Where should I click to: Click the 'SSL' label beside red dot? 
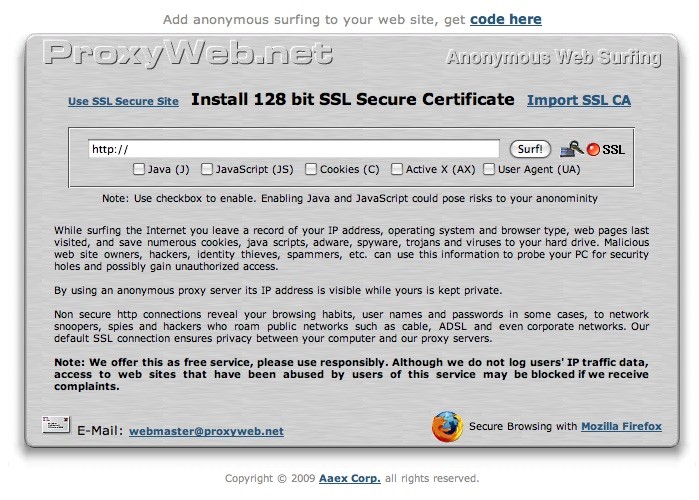(x=613, y=150)
